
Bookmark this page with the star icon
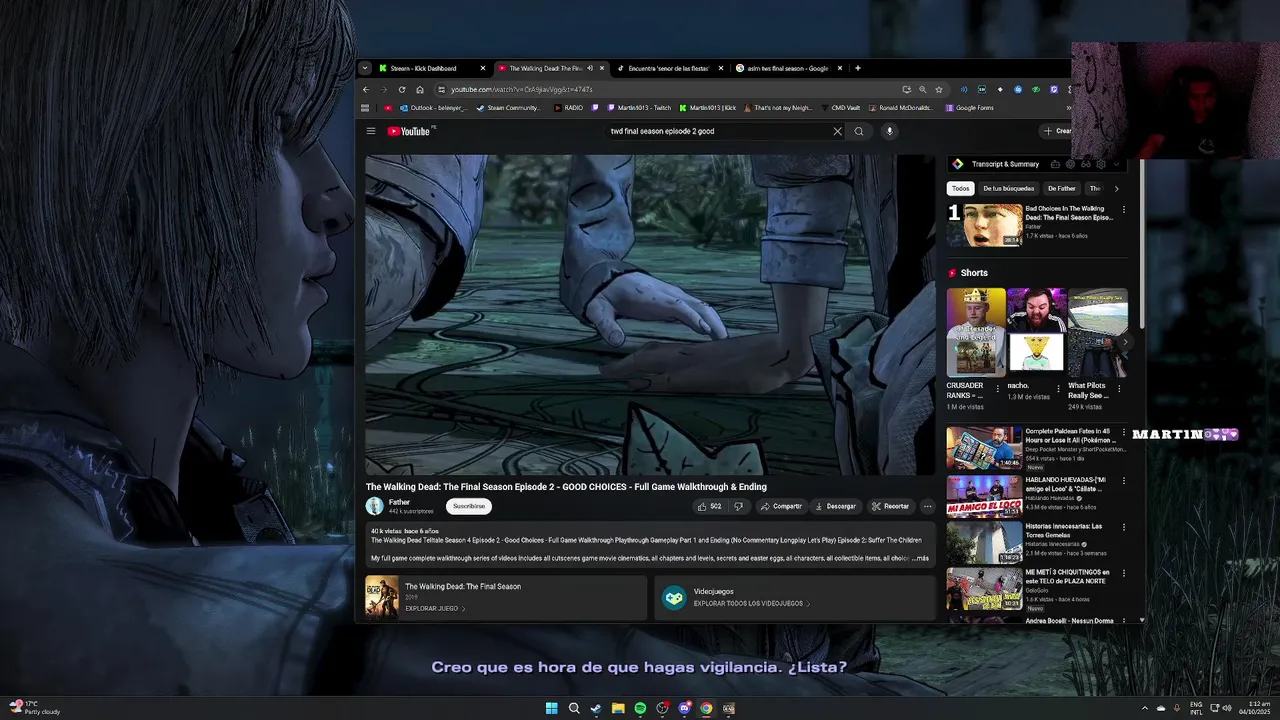pyautogui.click(x=938, y=89)
